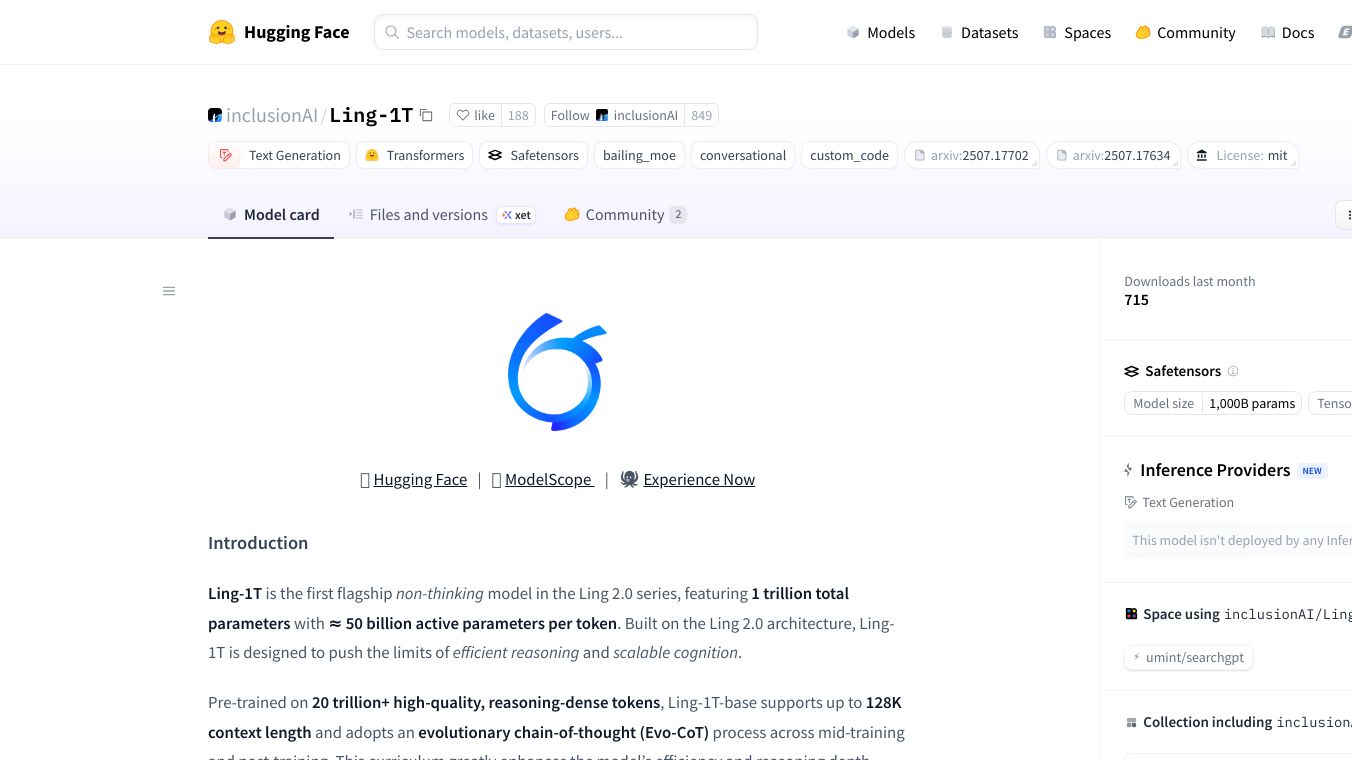Click the Transformers library tag icon
Viewport: 1352px width, 760px height.
(372, 155)
